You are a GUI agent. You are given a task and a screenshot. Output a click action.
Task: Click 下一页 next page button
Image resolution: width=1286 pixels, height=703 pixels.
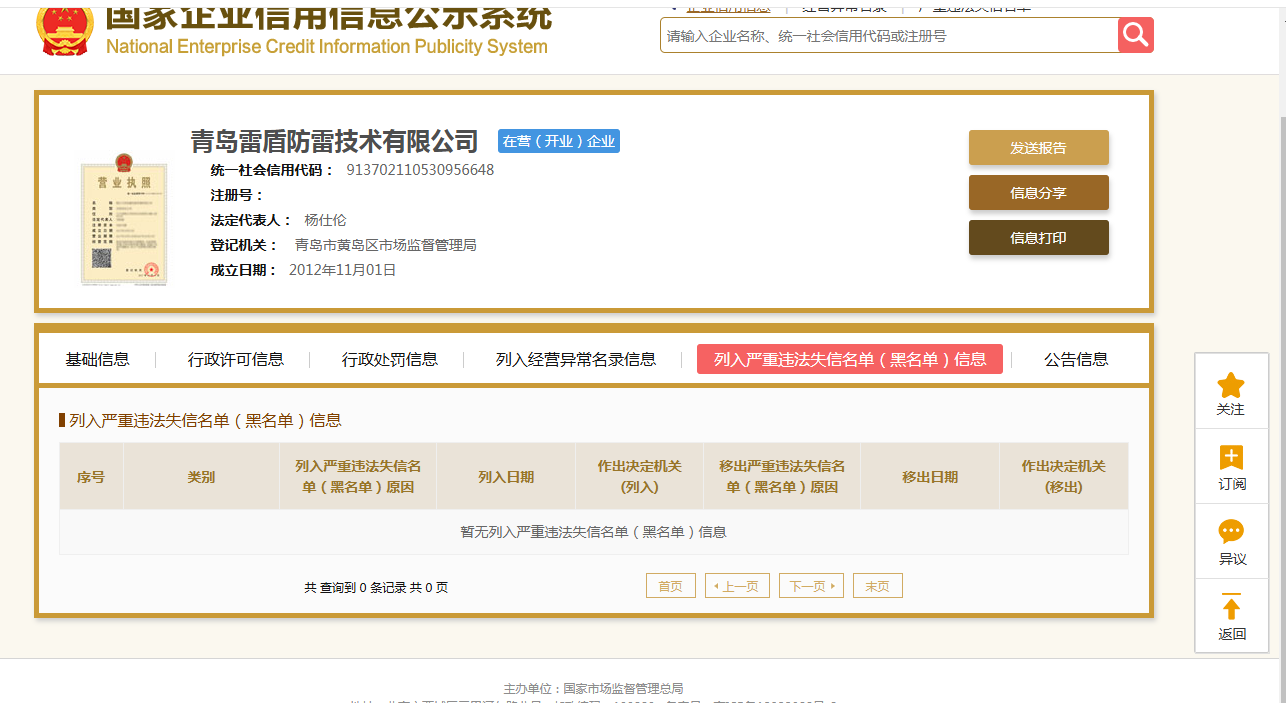[x=810, y=586]
